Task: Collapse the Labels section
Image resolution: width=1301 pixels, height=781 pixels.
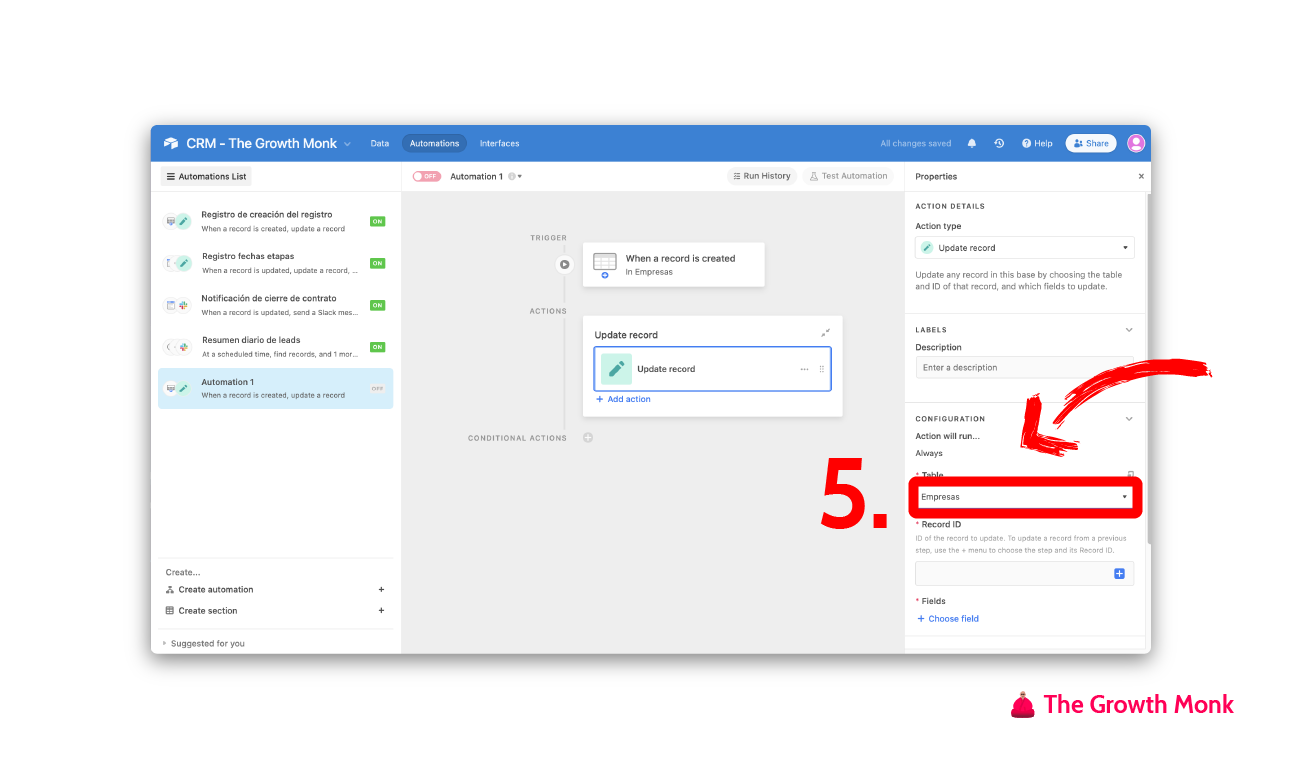Action: pyautogui.click(x=1129, y=329)
